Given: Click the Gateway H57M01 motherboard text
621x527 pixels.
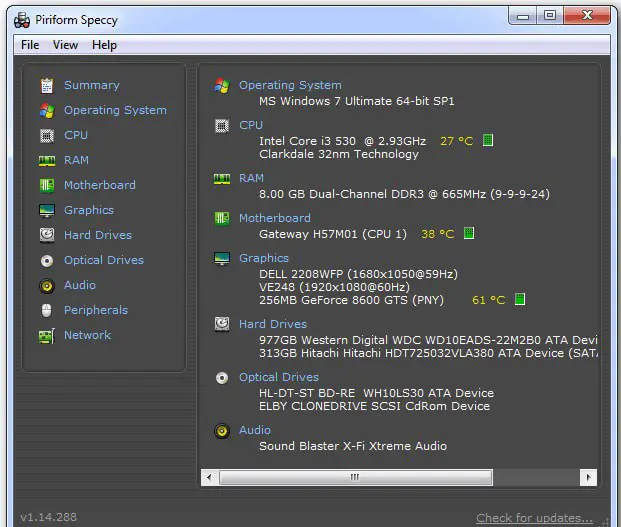Looking at the screenshot, I should point(333,234).
